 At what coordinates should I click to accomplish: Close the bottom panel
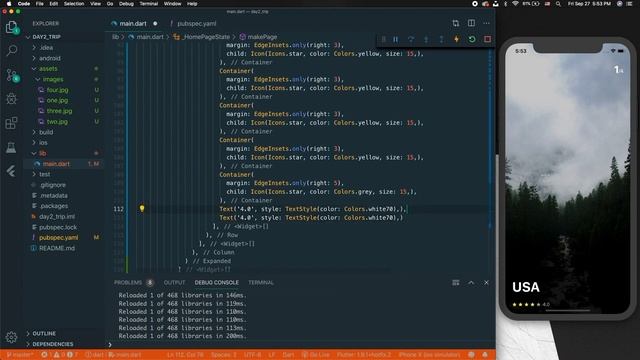(486, 282)
